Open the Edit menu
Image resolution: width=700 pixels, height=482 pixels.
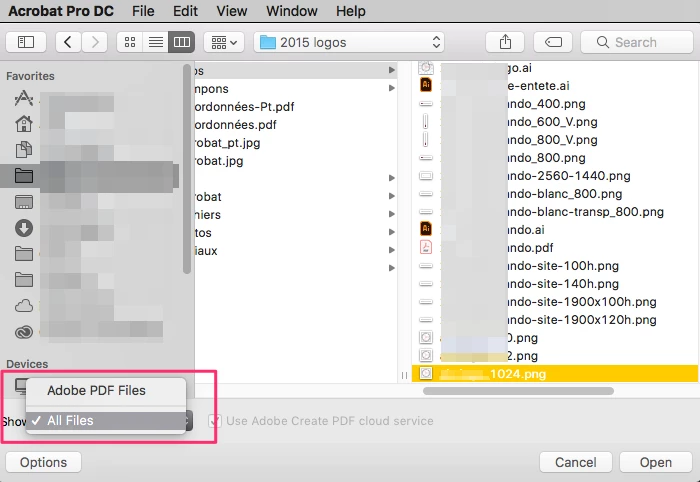[x=185, y=11]
